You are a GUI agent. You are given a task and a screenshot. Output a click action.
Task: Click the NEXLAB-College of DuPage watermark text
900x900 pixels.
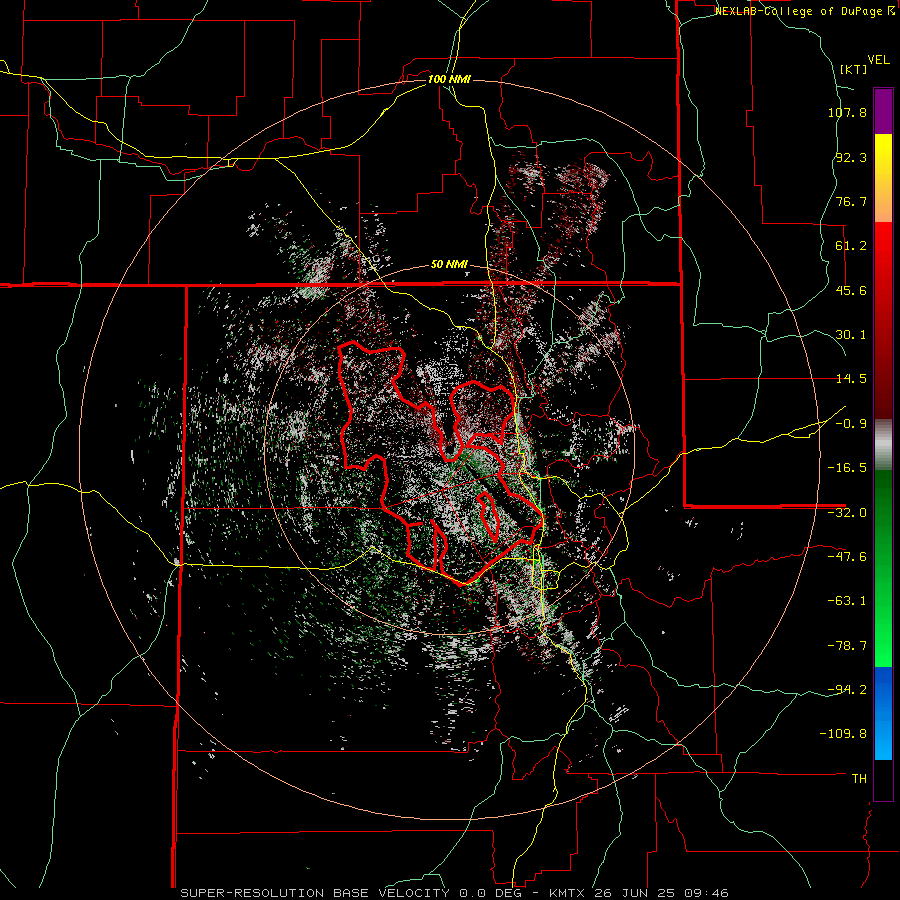804,11
